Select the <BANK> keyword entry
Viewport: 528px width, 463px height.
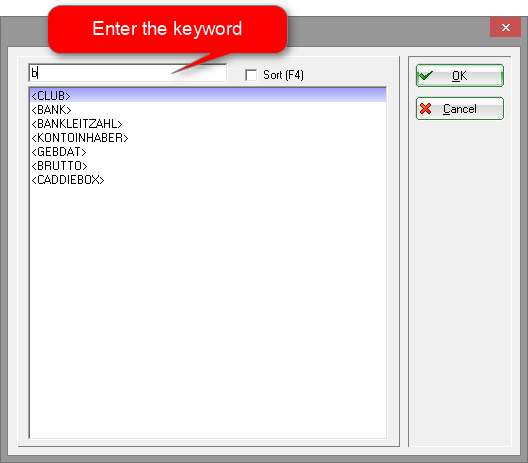(x=52, y=110)
